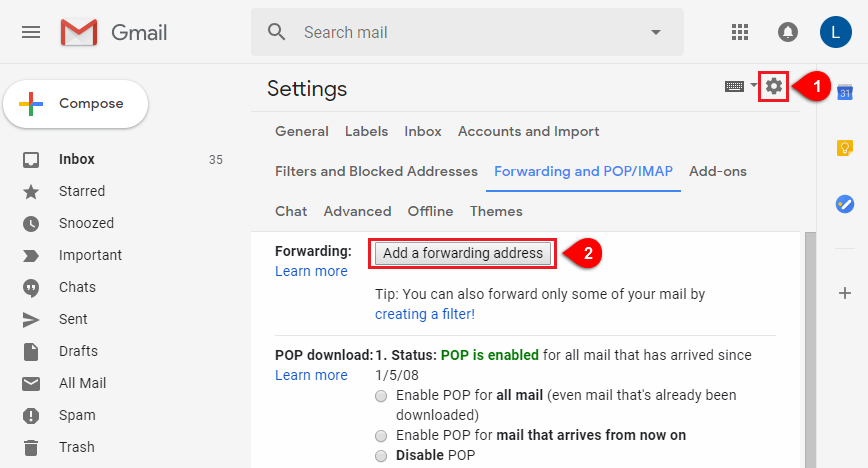Open the main menu hamburger icon
Image resolution: width=868 pixels, height=468 pixels.
[x=31, y=32]
